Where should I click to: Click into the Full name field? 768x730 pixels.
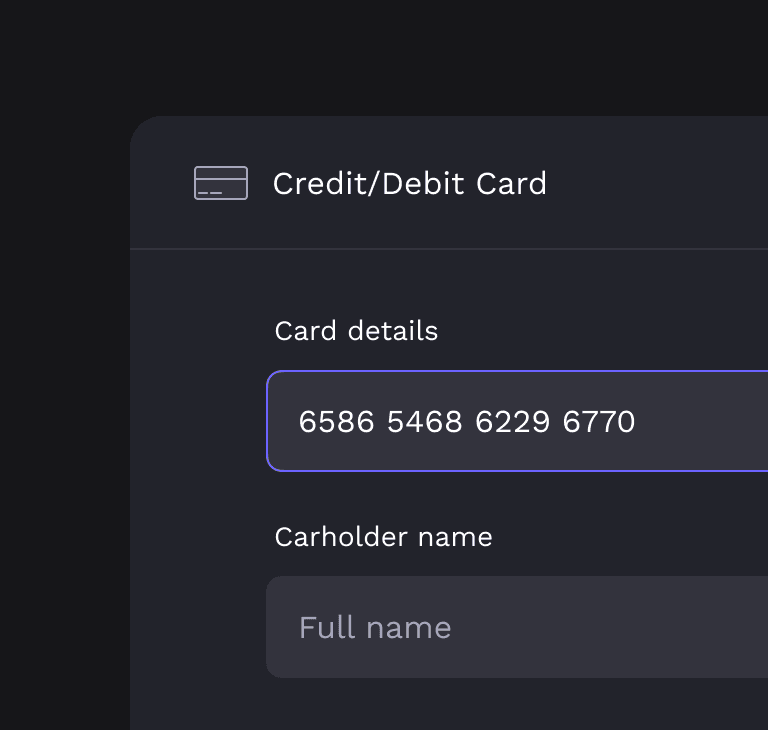517,627
